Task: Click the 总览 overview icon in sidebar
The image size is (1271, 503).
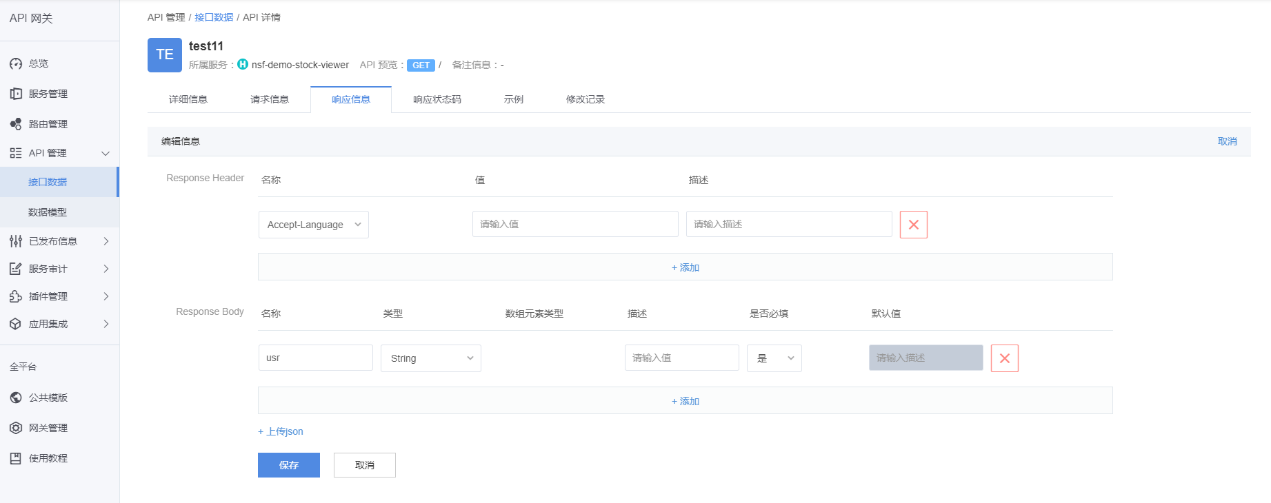Action: tap(16, 64)
